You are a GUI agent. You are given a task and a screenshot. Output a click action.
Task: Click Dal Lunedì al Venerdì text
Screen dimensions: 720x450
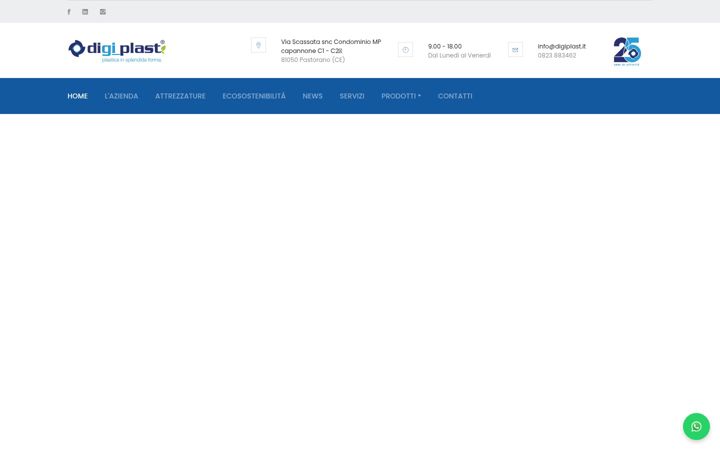coord(459,56)
